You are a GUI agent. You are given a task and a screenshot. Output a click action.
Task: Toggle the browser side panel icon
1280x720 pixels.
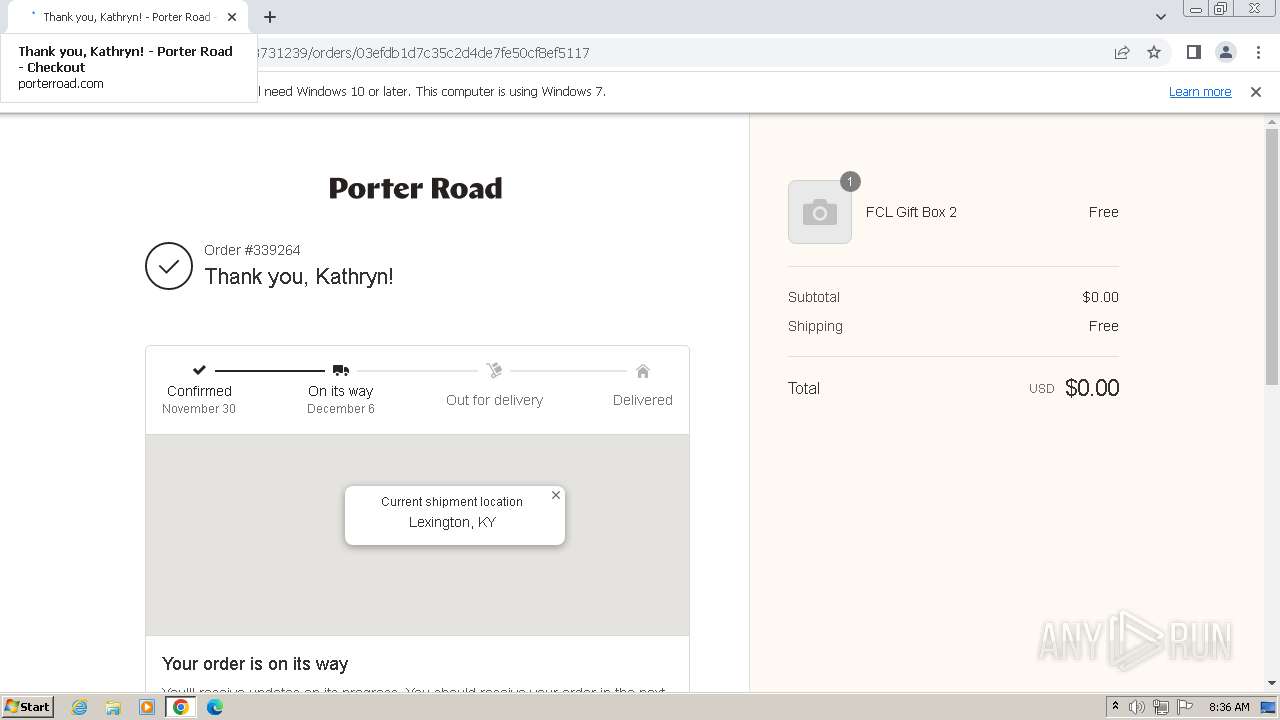click(1194, 53)
